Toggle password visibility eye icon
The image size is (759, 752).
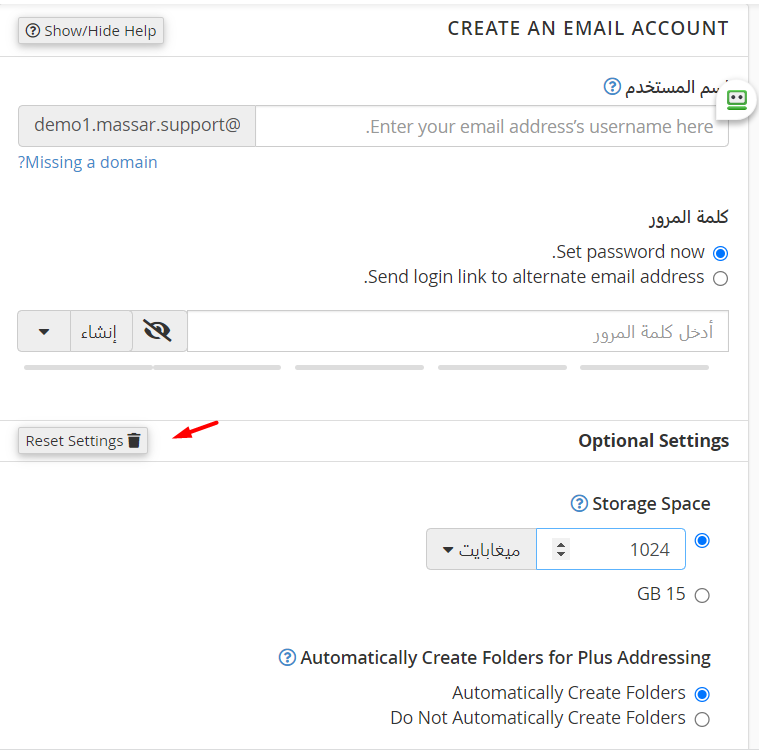click(x=158, y=332)
